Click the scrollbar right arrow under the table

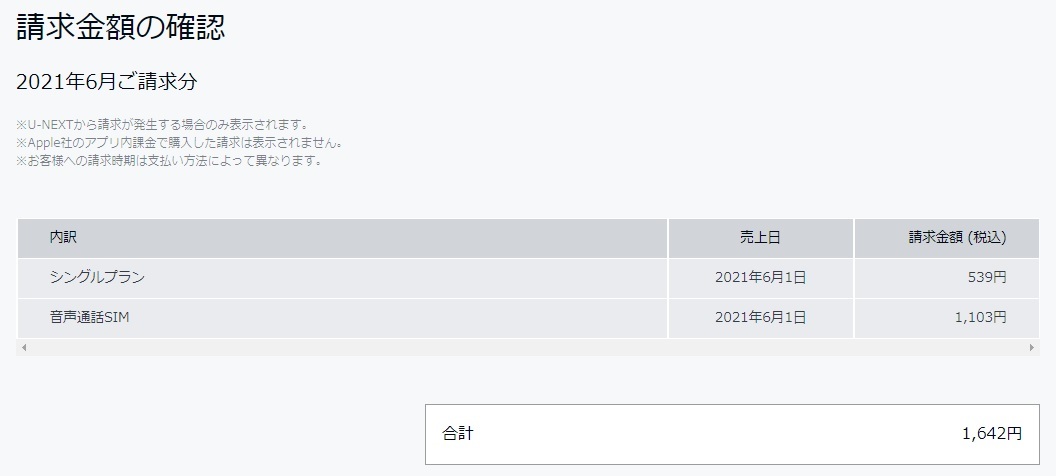(1033, 347)
